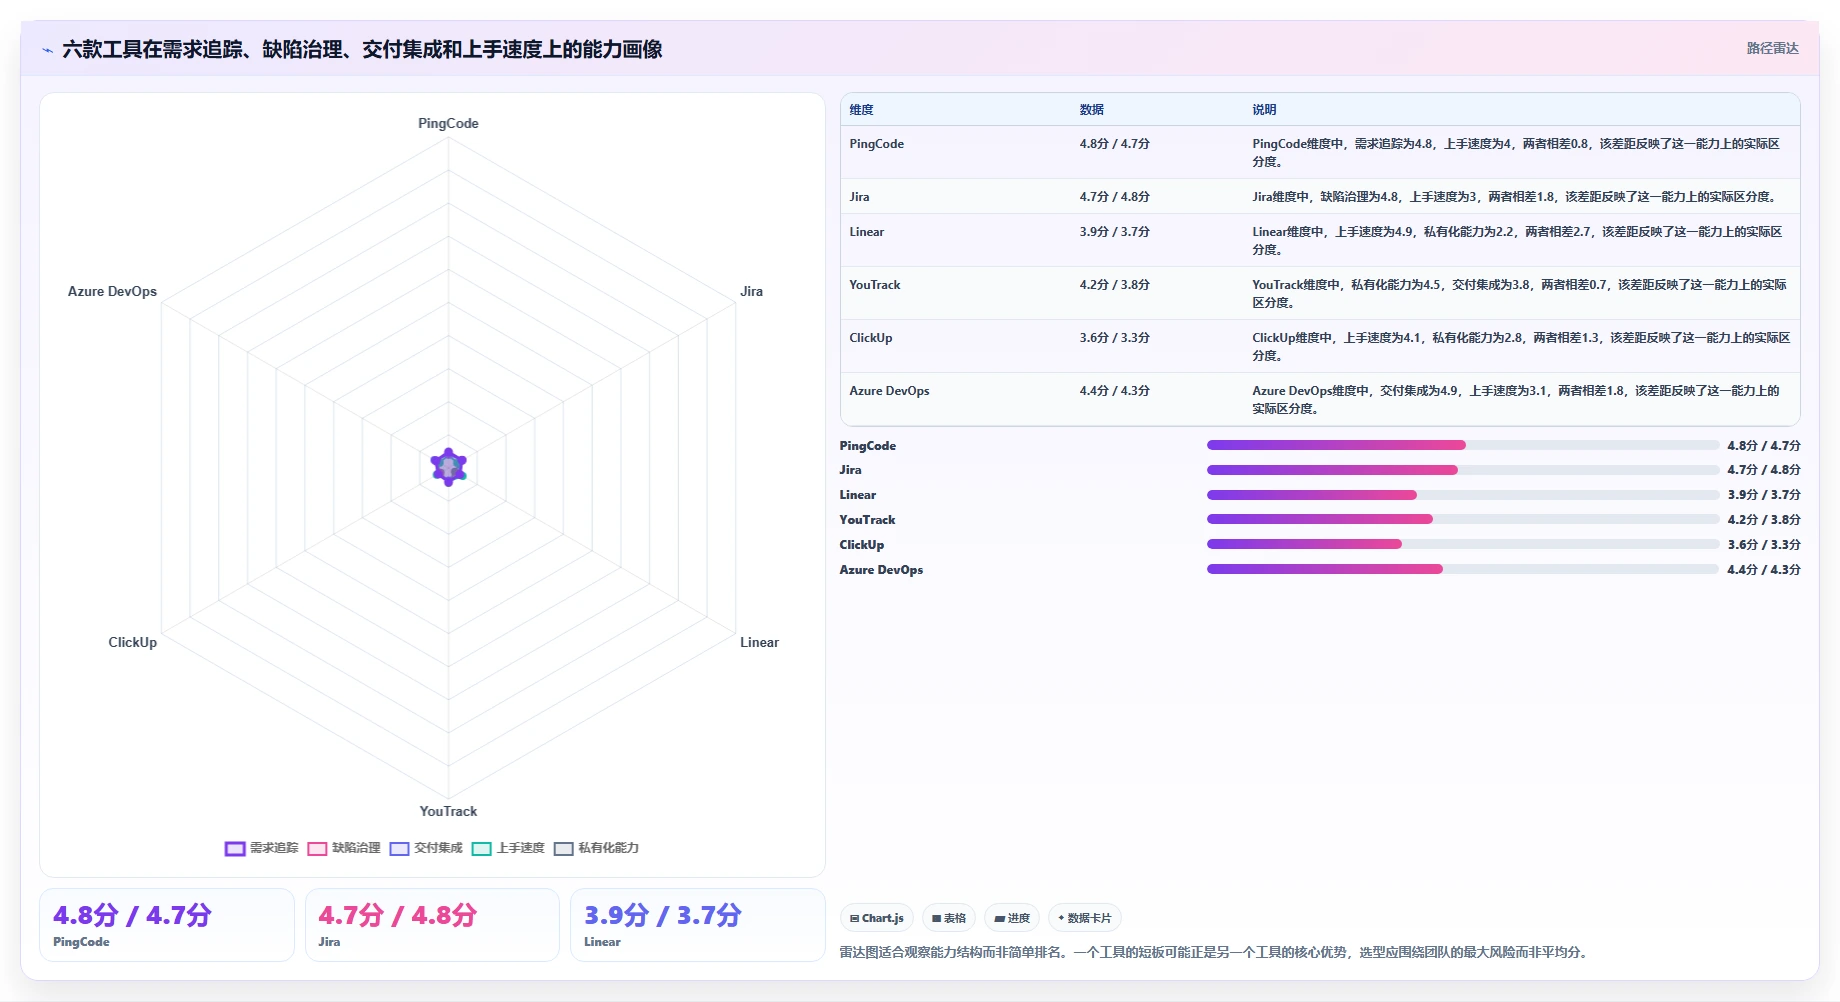Click the small icon before the dashboard title
Image resolution: width=1840 pixels, height=1002 pixels.
(47, 50)
